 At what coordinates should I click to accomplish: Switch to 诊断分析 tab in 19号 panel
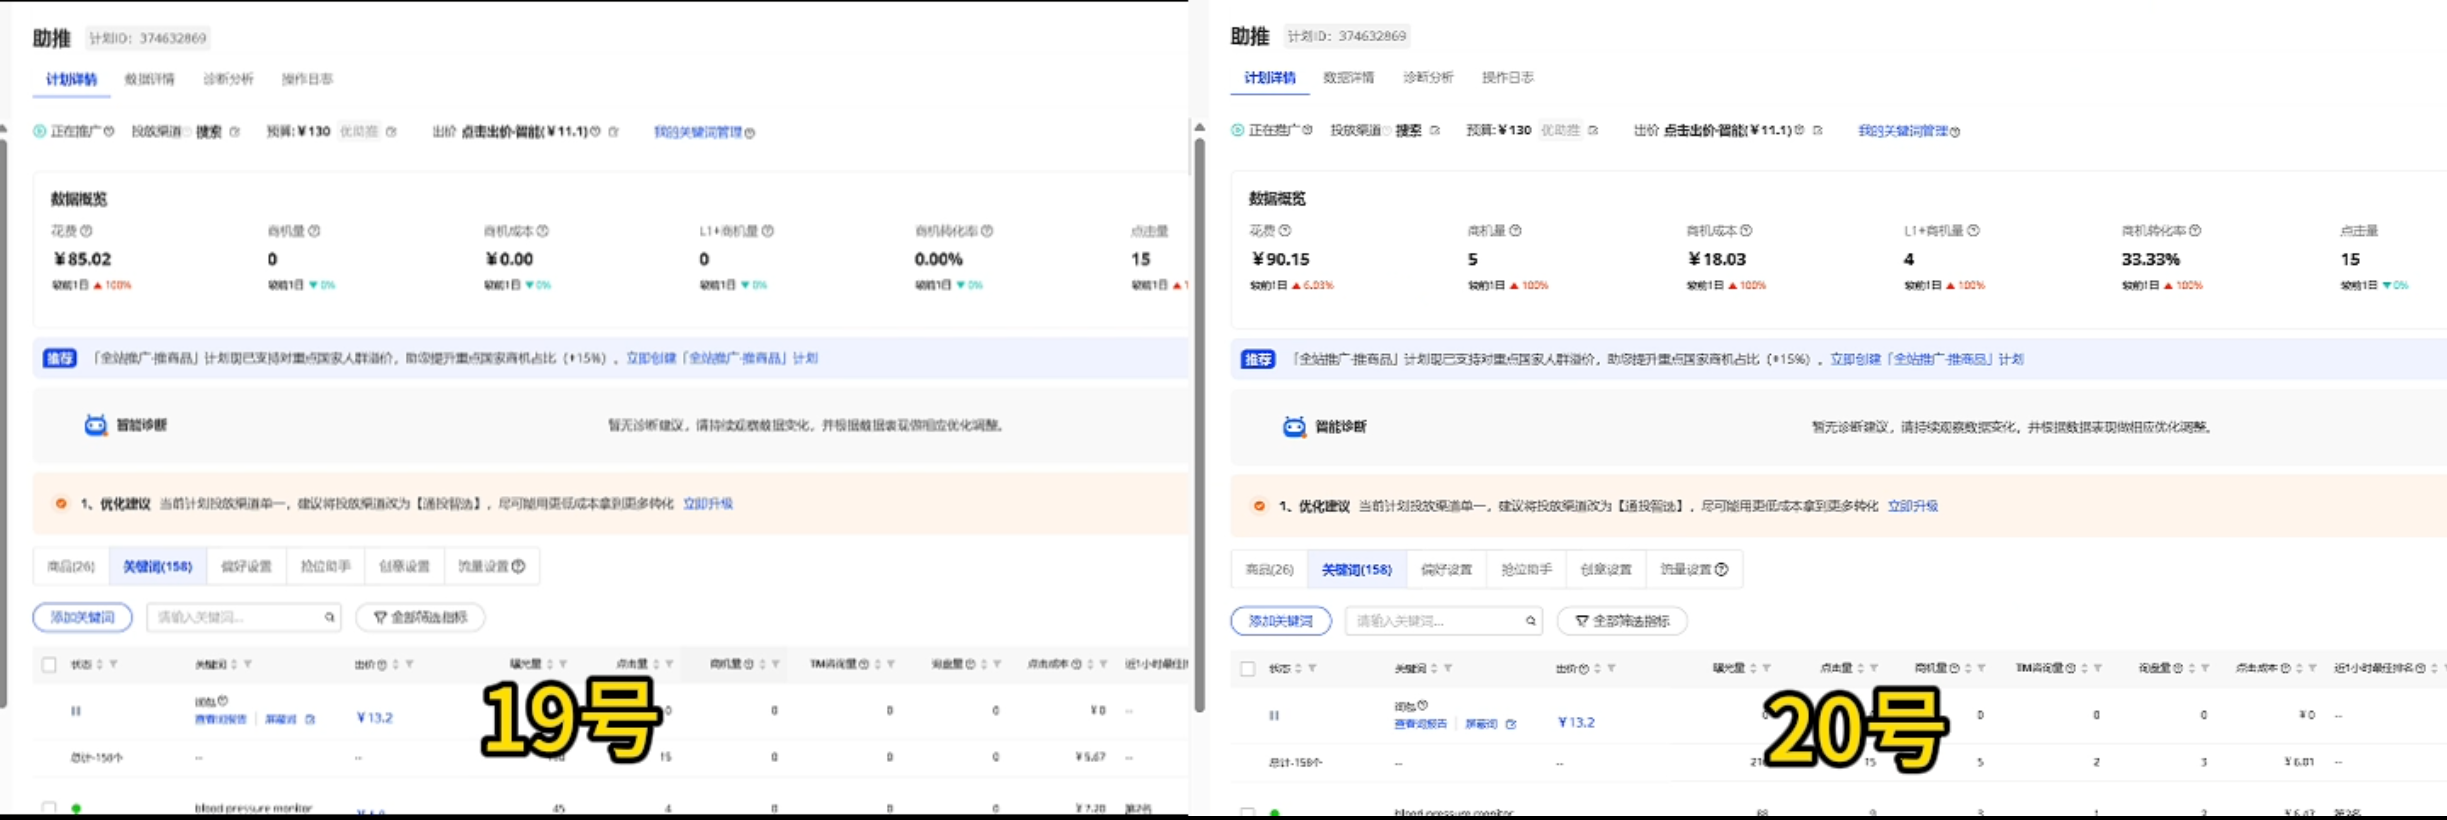tap(228, 79)
